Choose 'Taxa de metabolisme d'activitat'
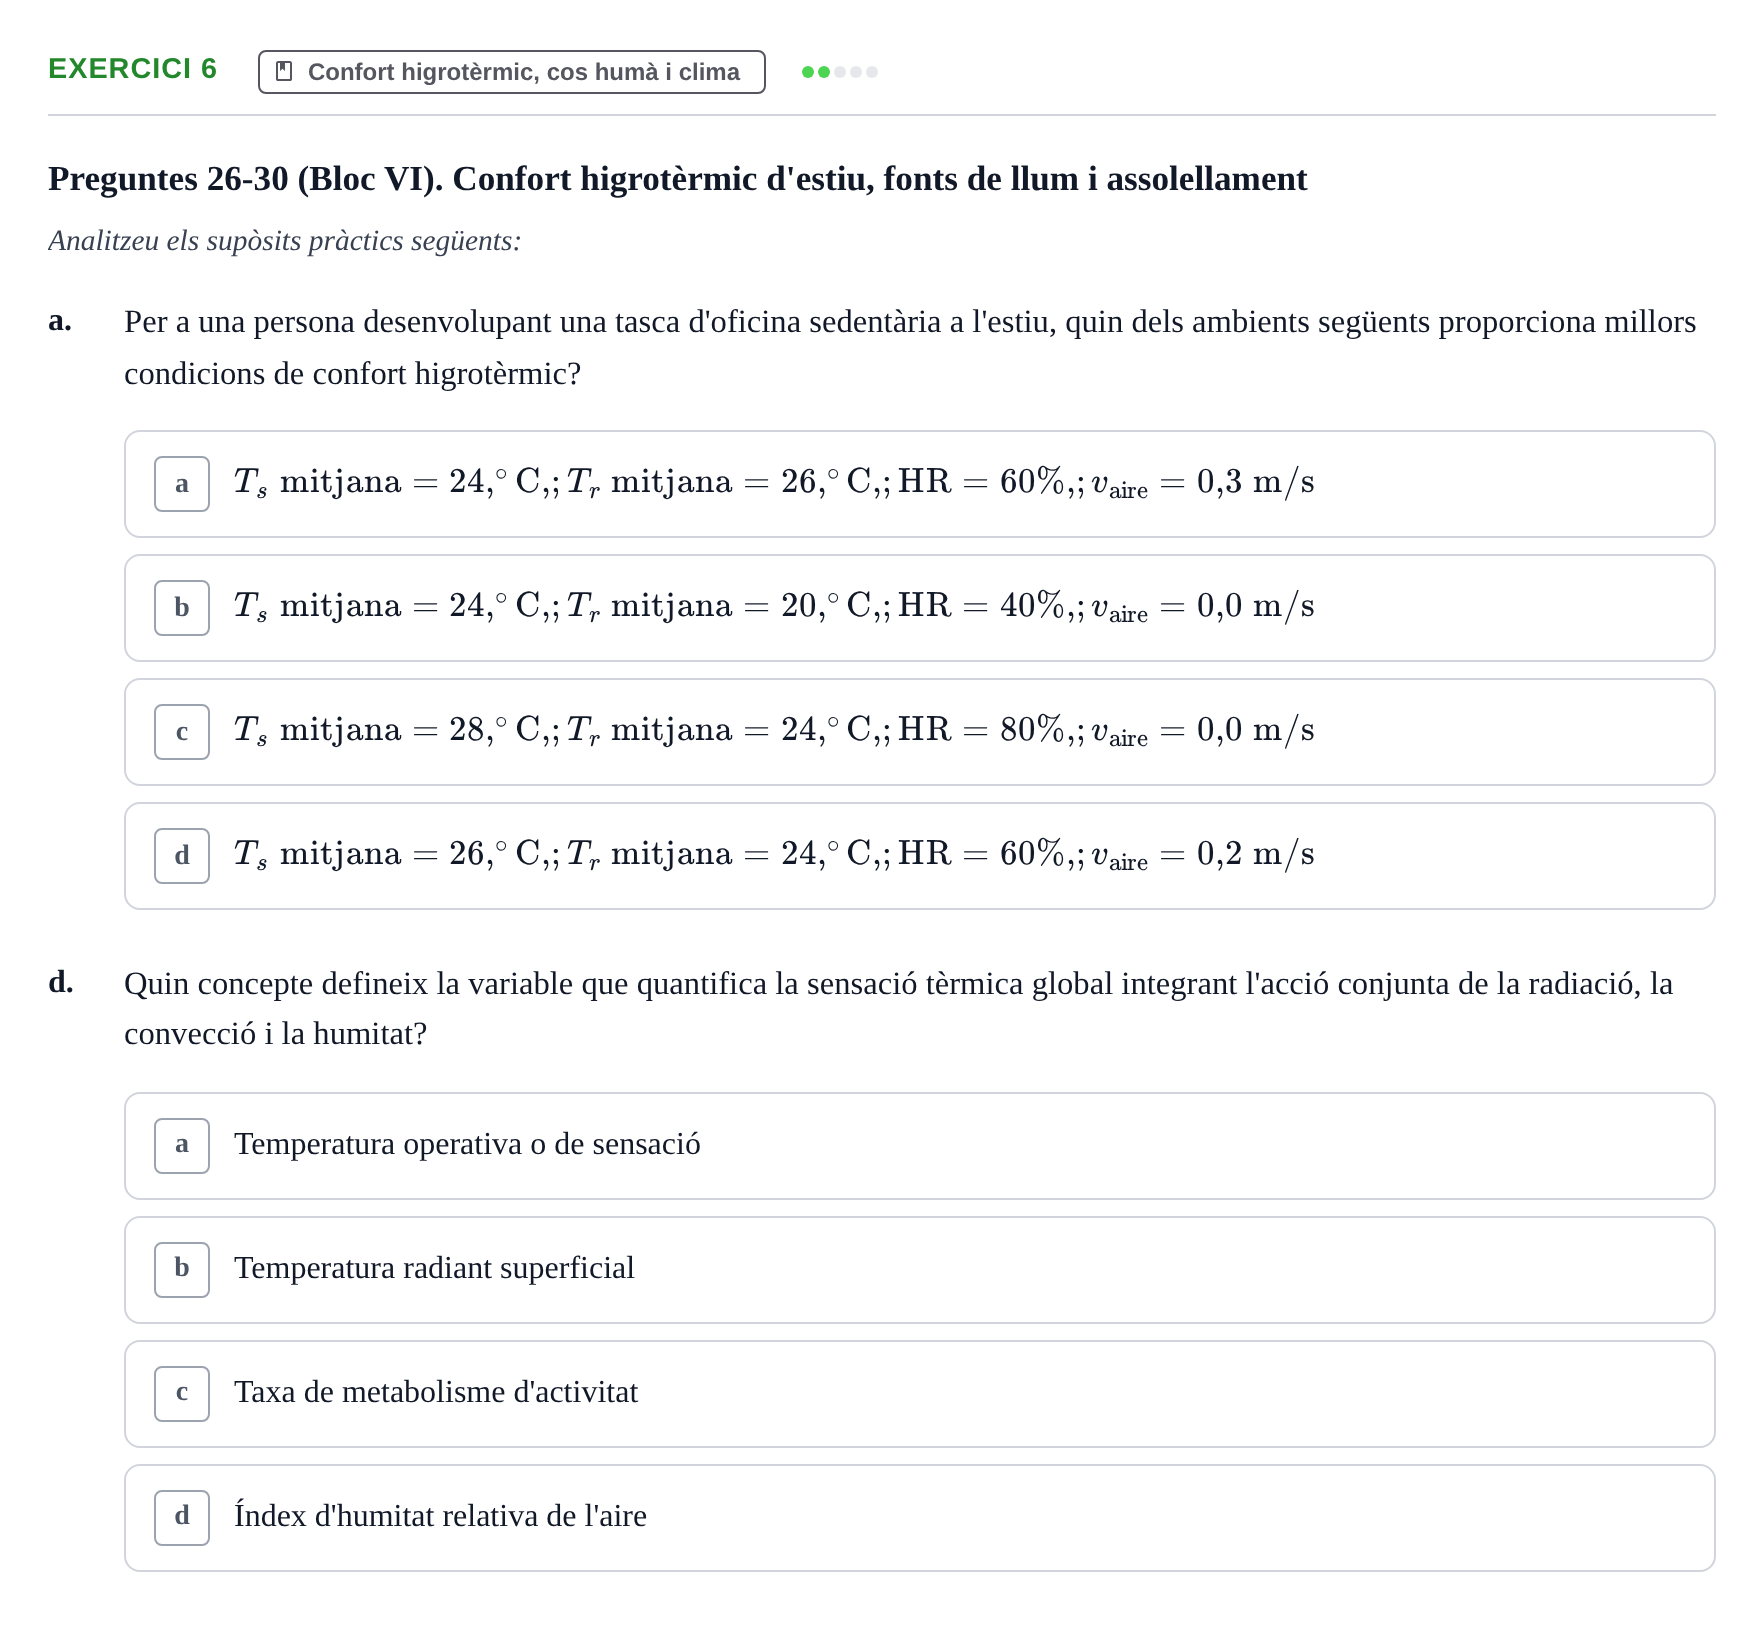 coord(920,1394)
